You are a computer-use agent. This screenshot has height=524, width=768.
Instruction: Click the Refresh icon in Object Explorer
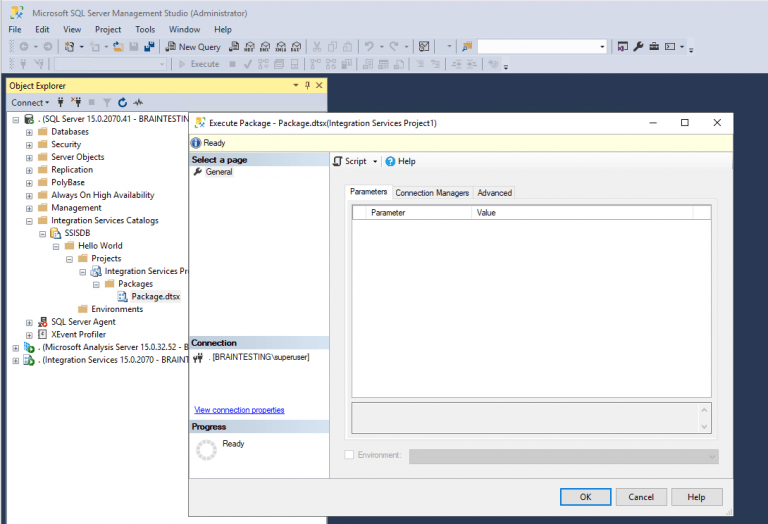(x=122, y=102)
